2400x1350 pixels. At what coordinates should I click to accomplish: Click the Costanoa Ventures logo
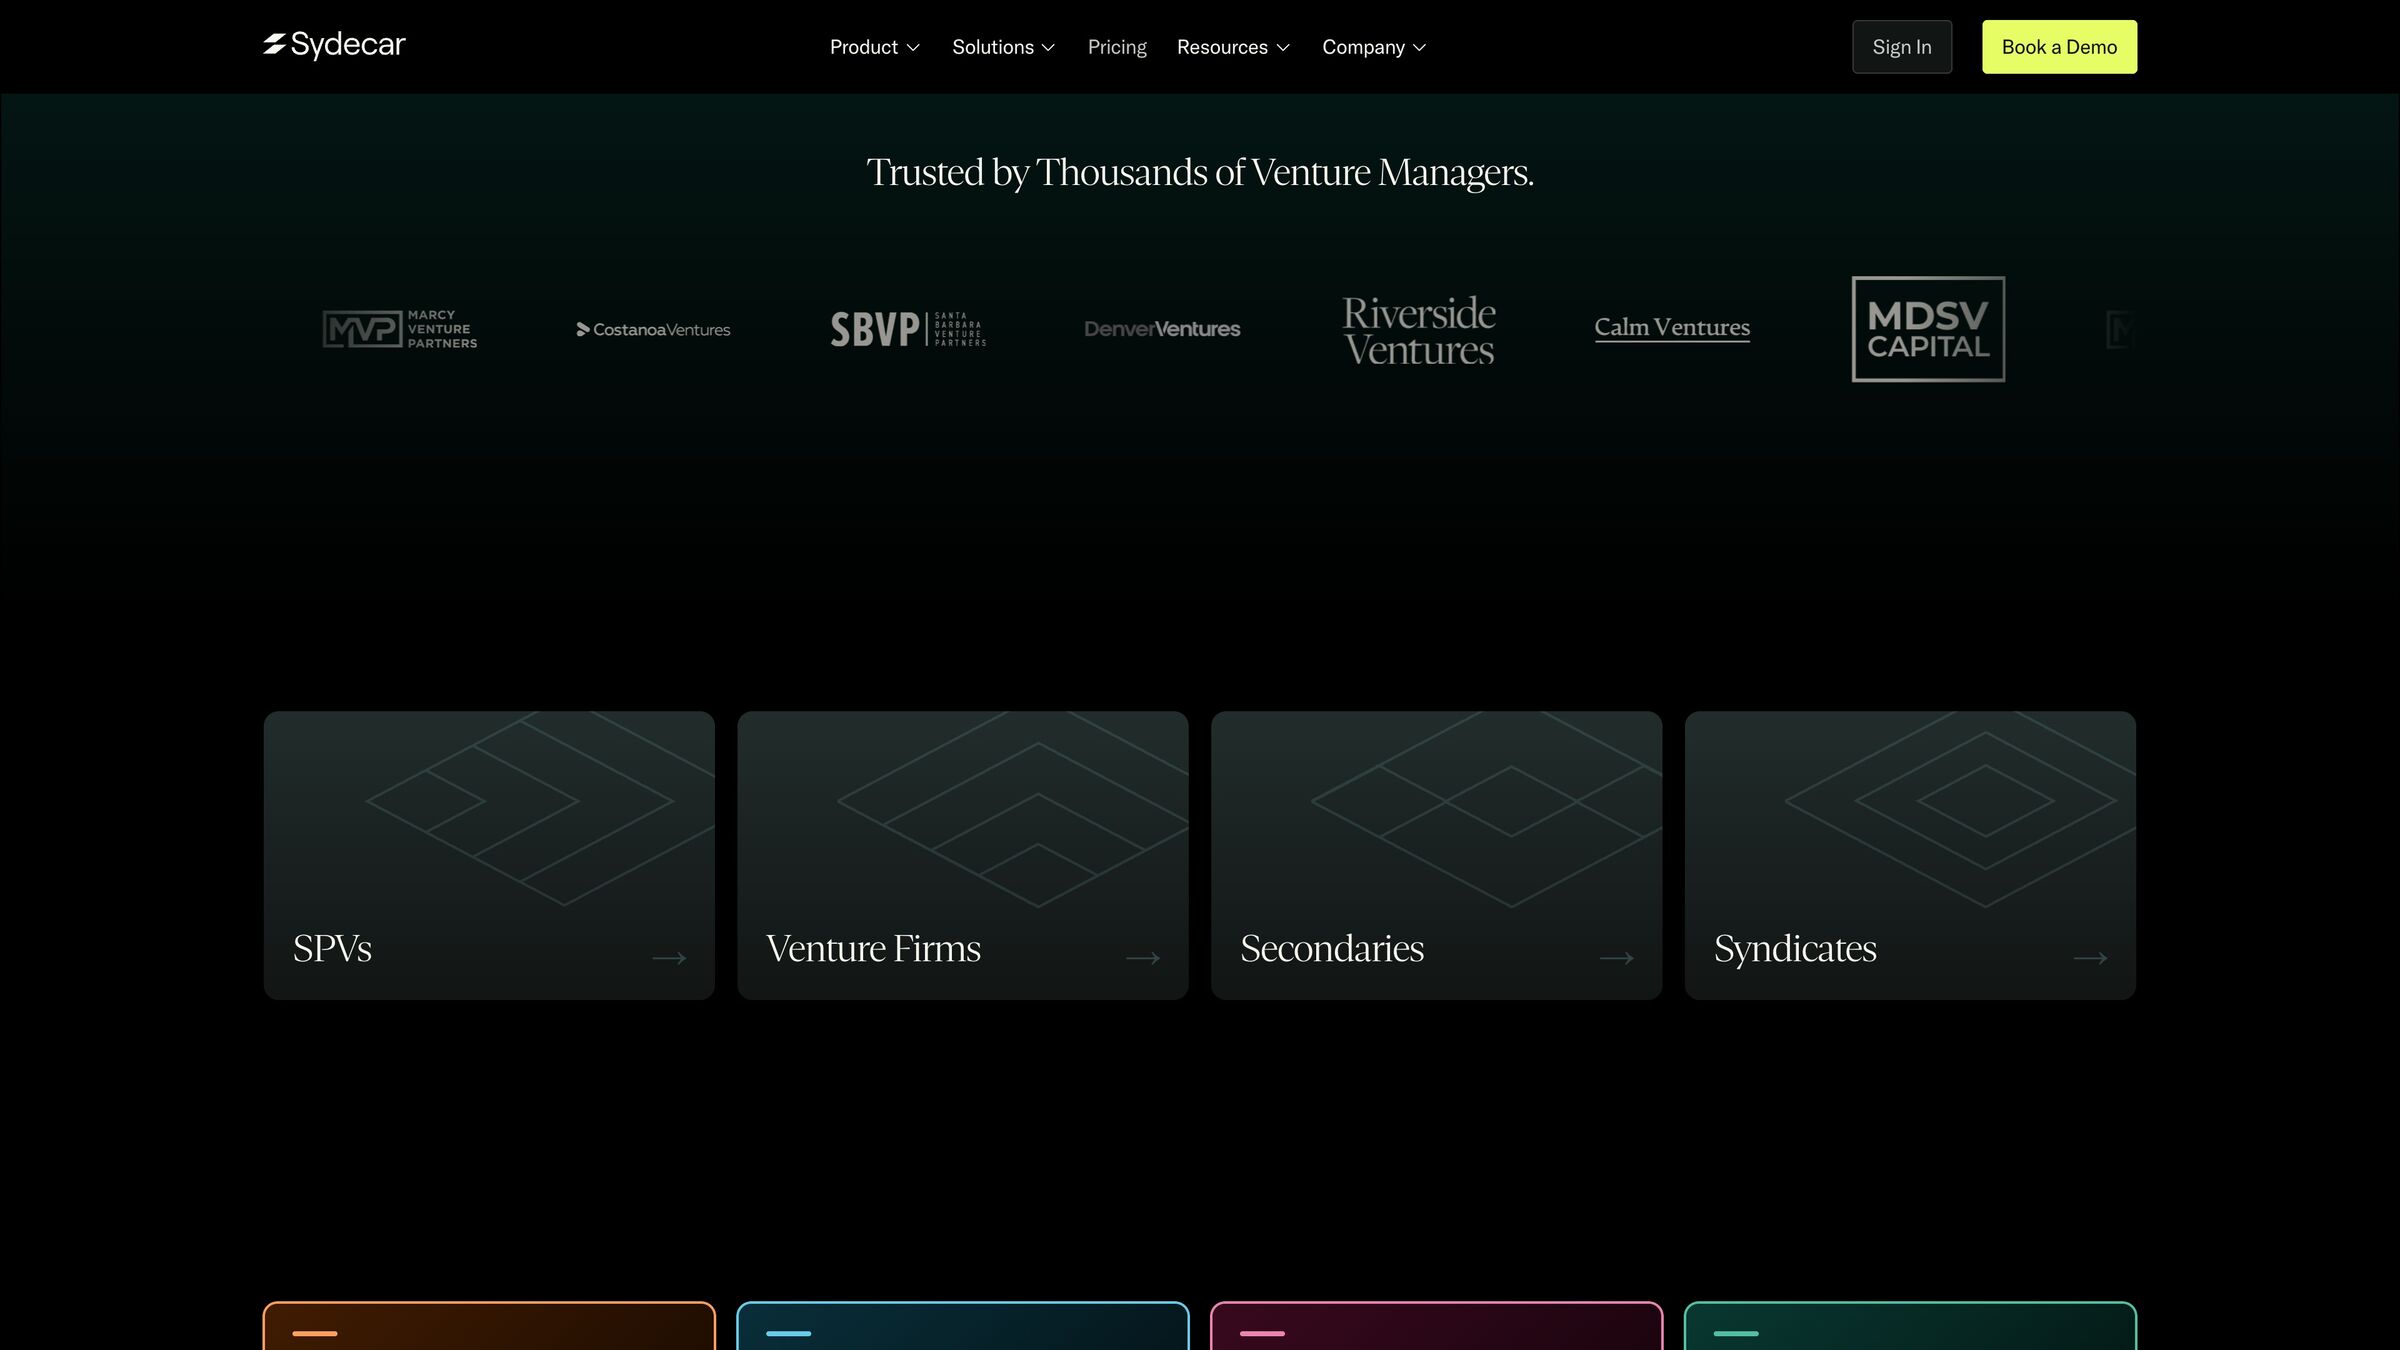653,330
